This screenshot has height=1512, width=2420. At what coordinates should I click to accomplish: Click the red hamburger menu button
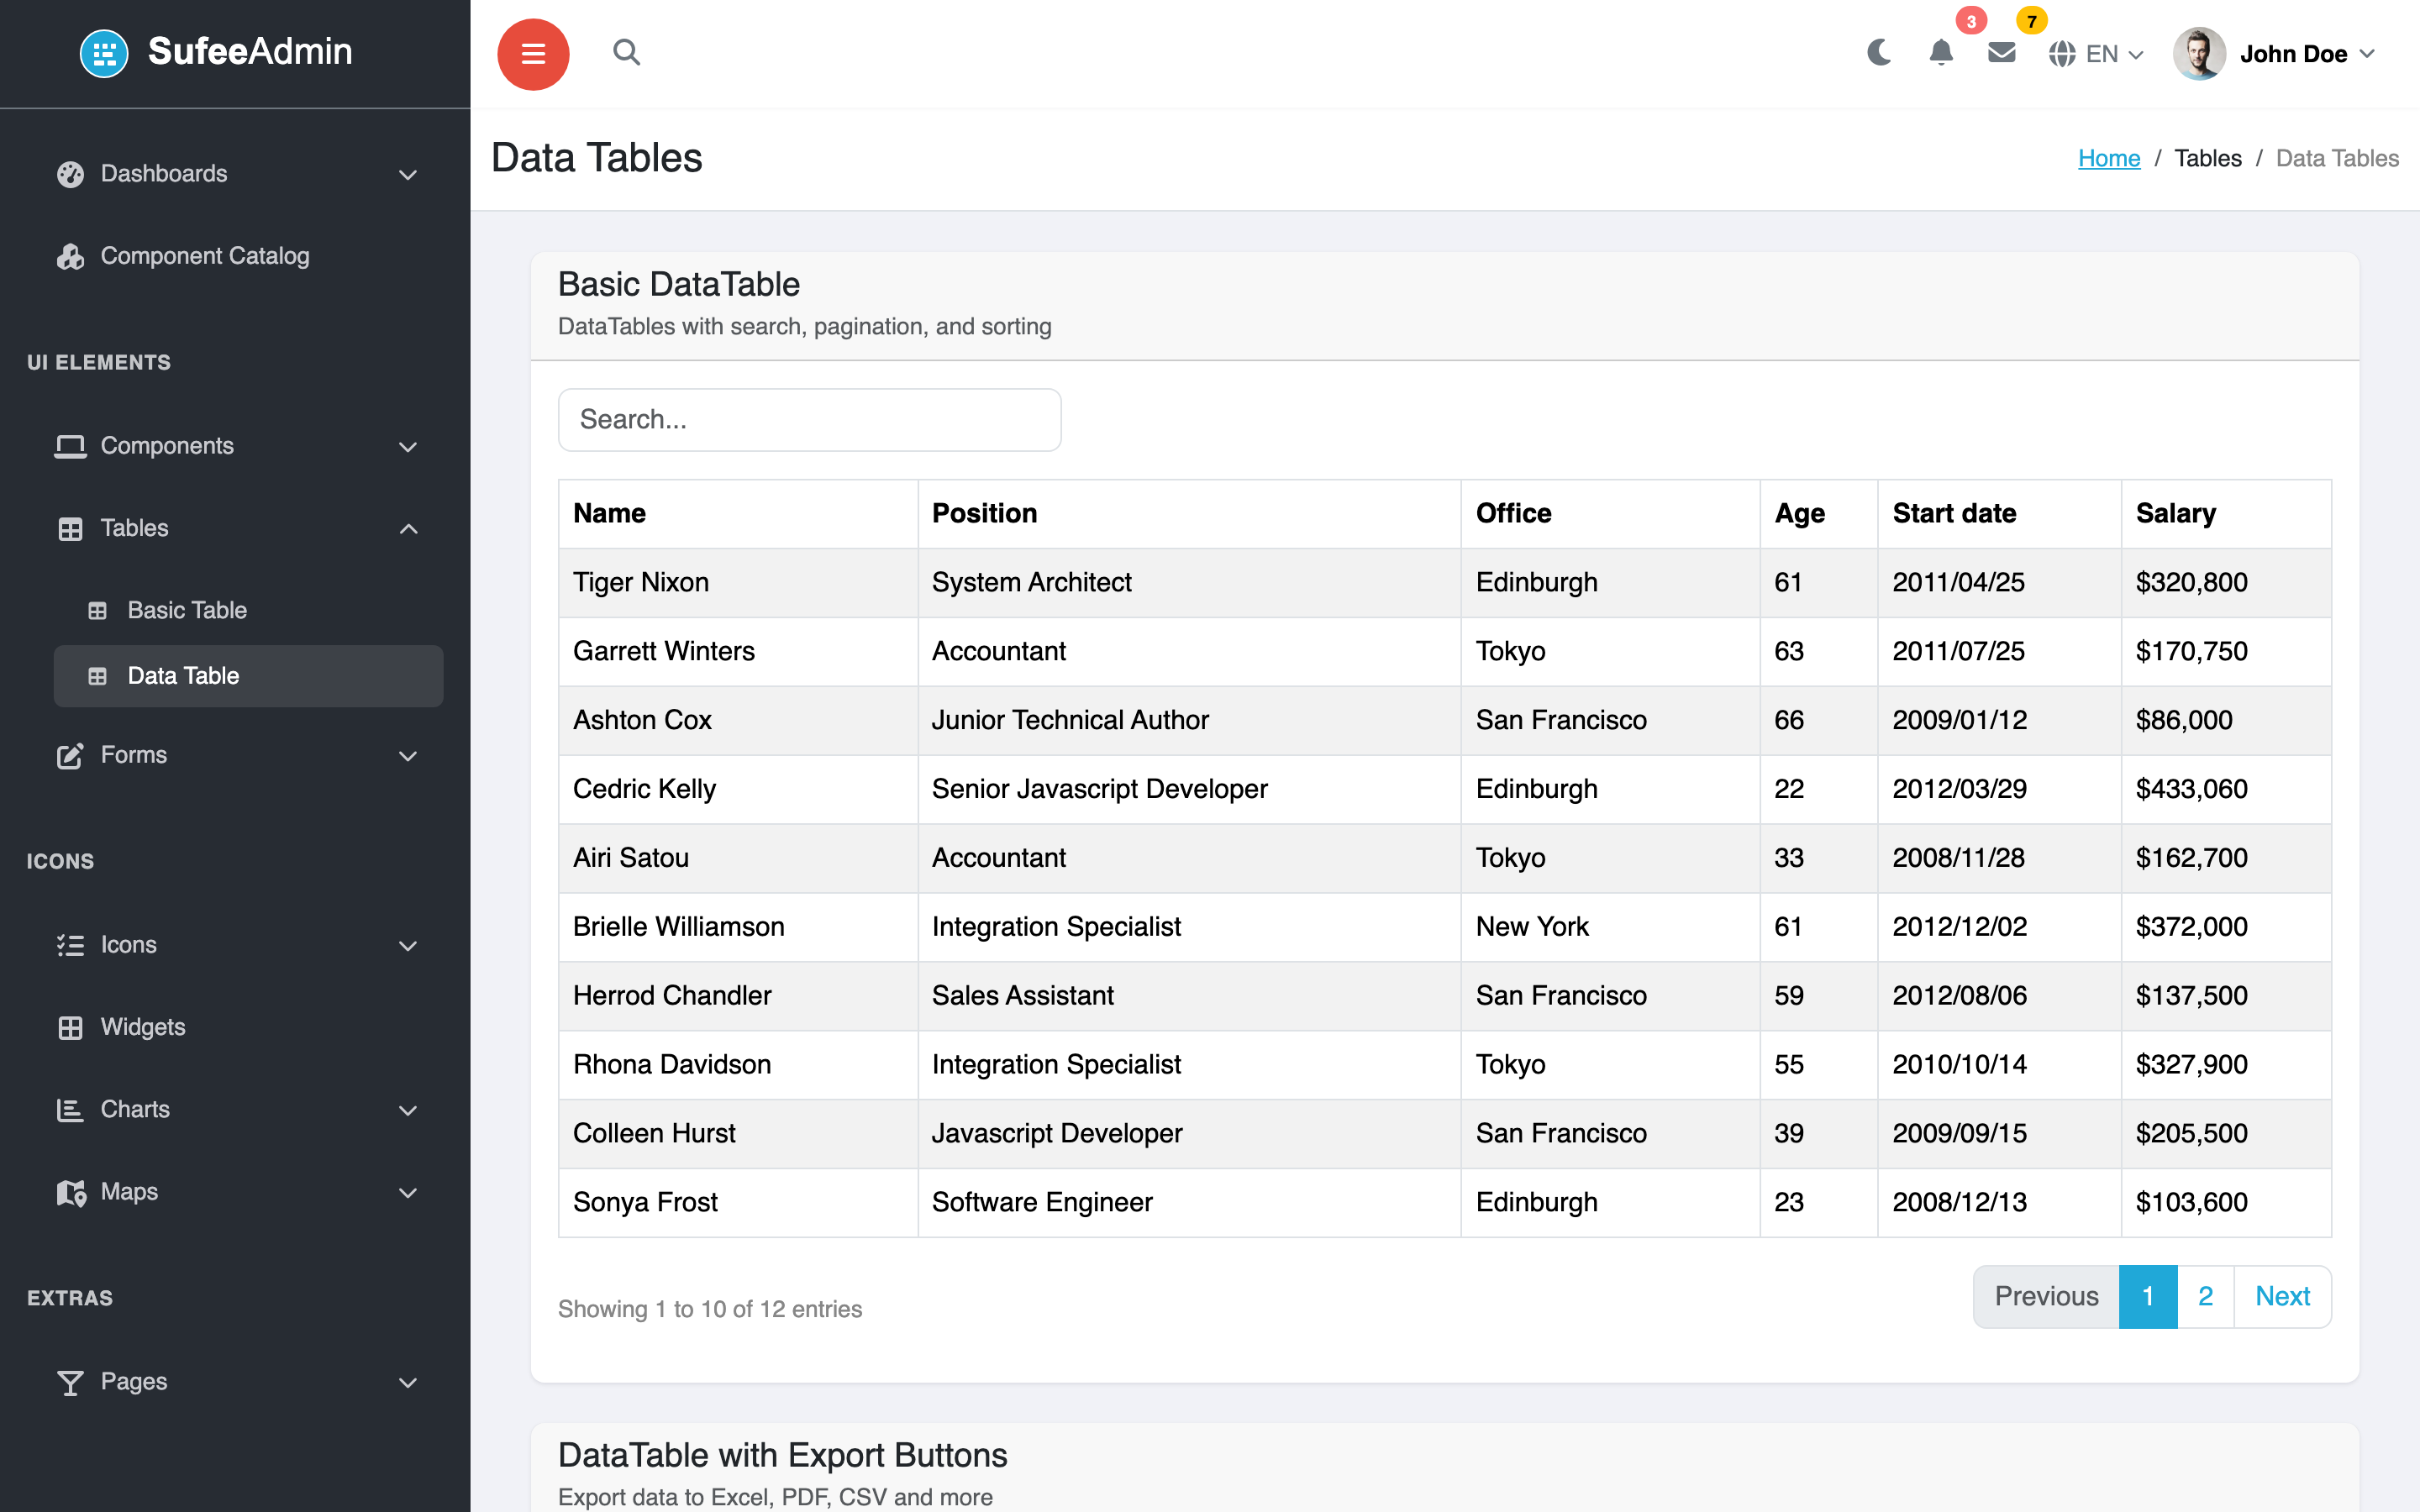coord(533,54)
